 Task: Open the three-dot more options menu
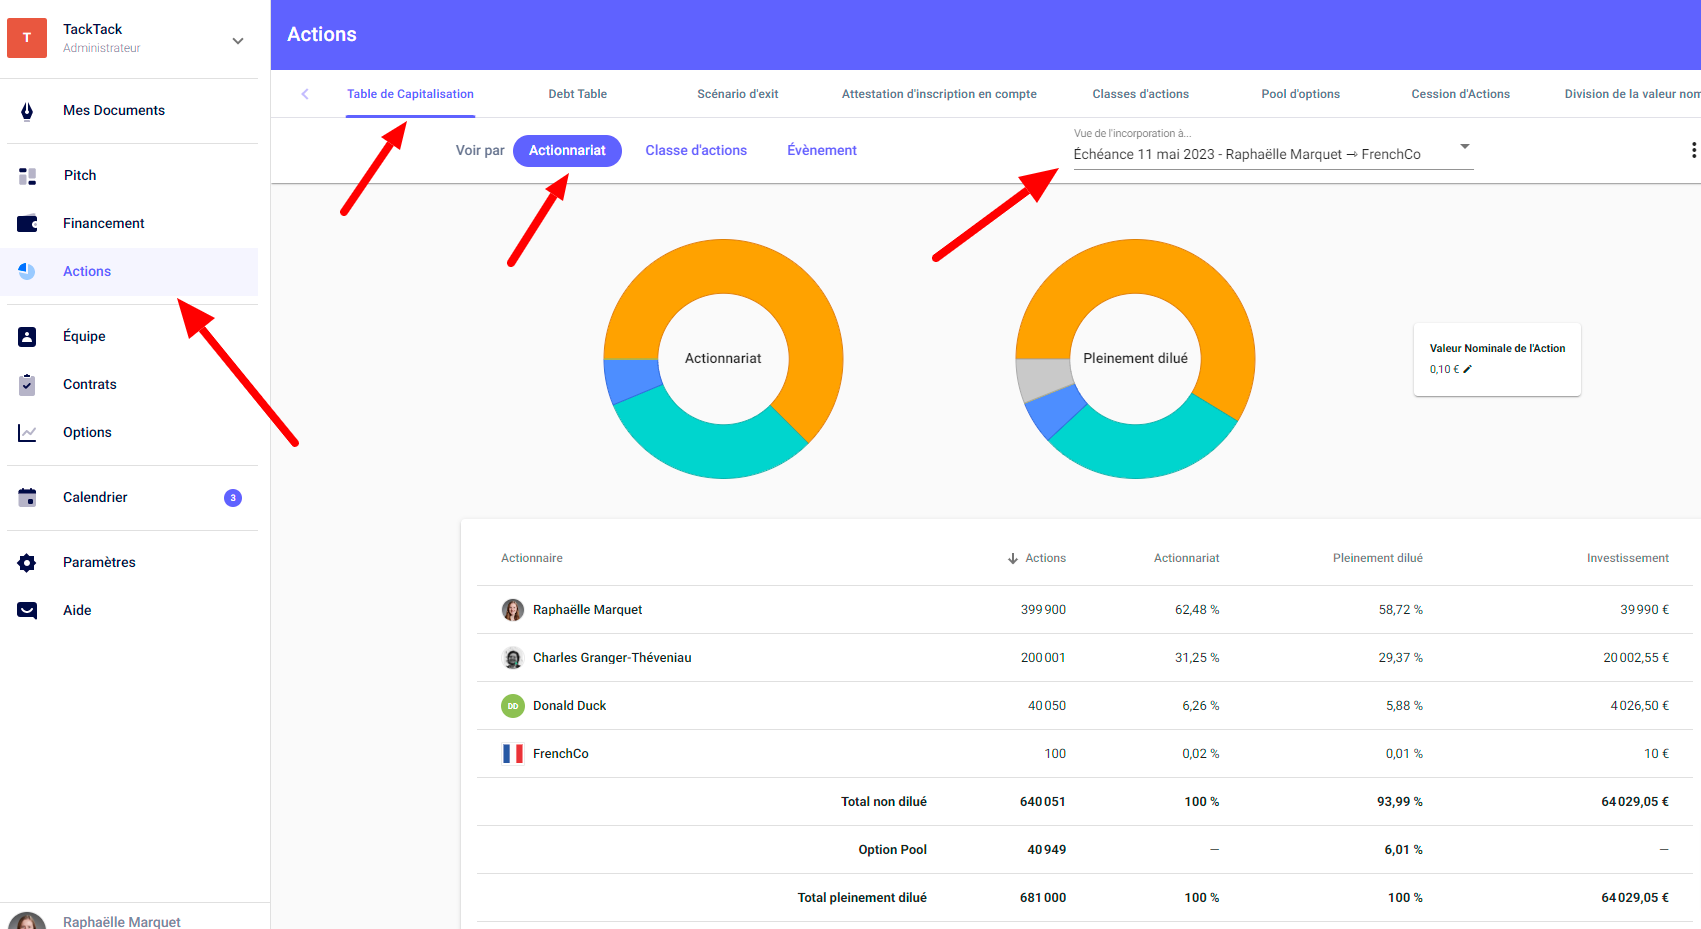point(1692,150)
